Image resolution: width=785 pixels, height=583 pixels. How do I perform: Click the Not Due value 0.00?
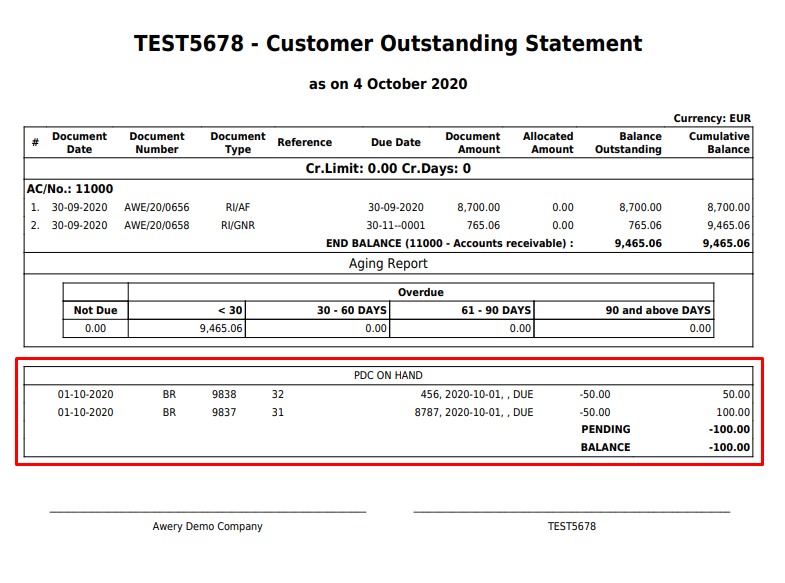pyautogui.click(x=95, y=328)
